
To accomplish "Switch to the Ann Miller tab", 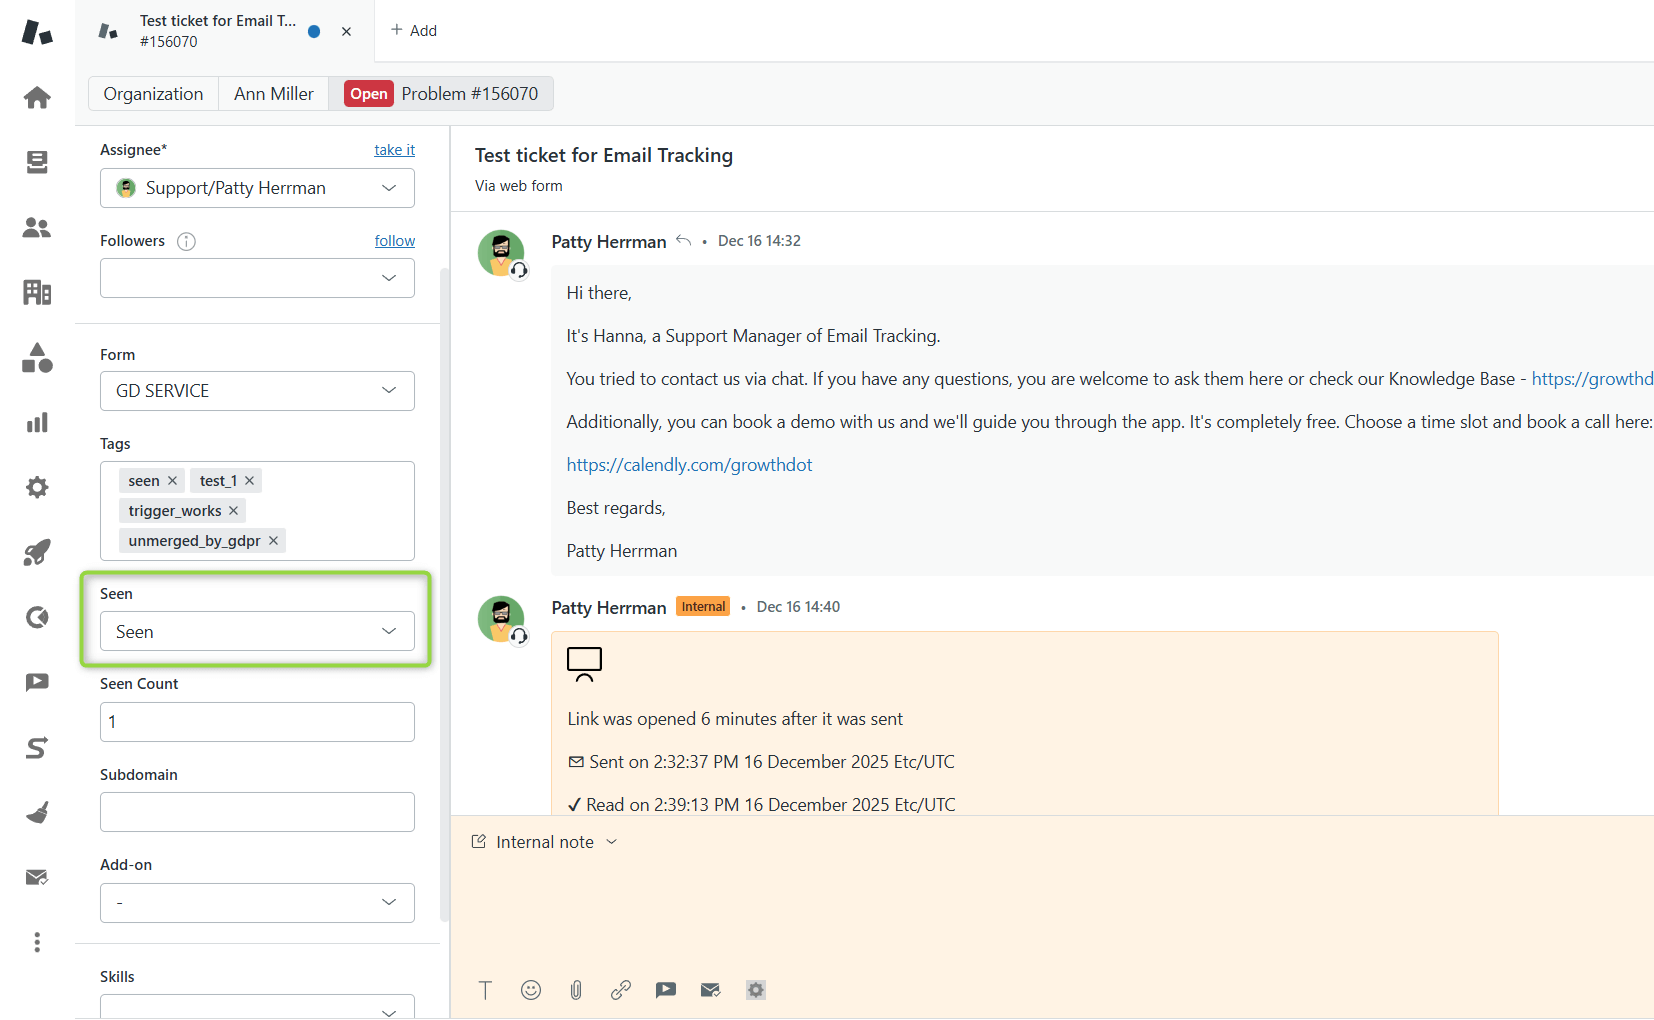I will [x=273, y=94].
